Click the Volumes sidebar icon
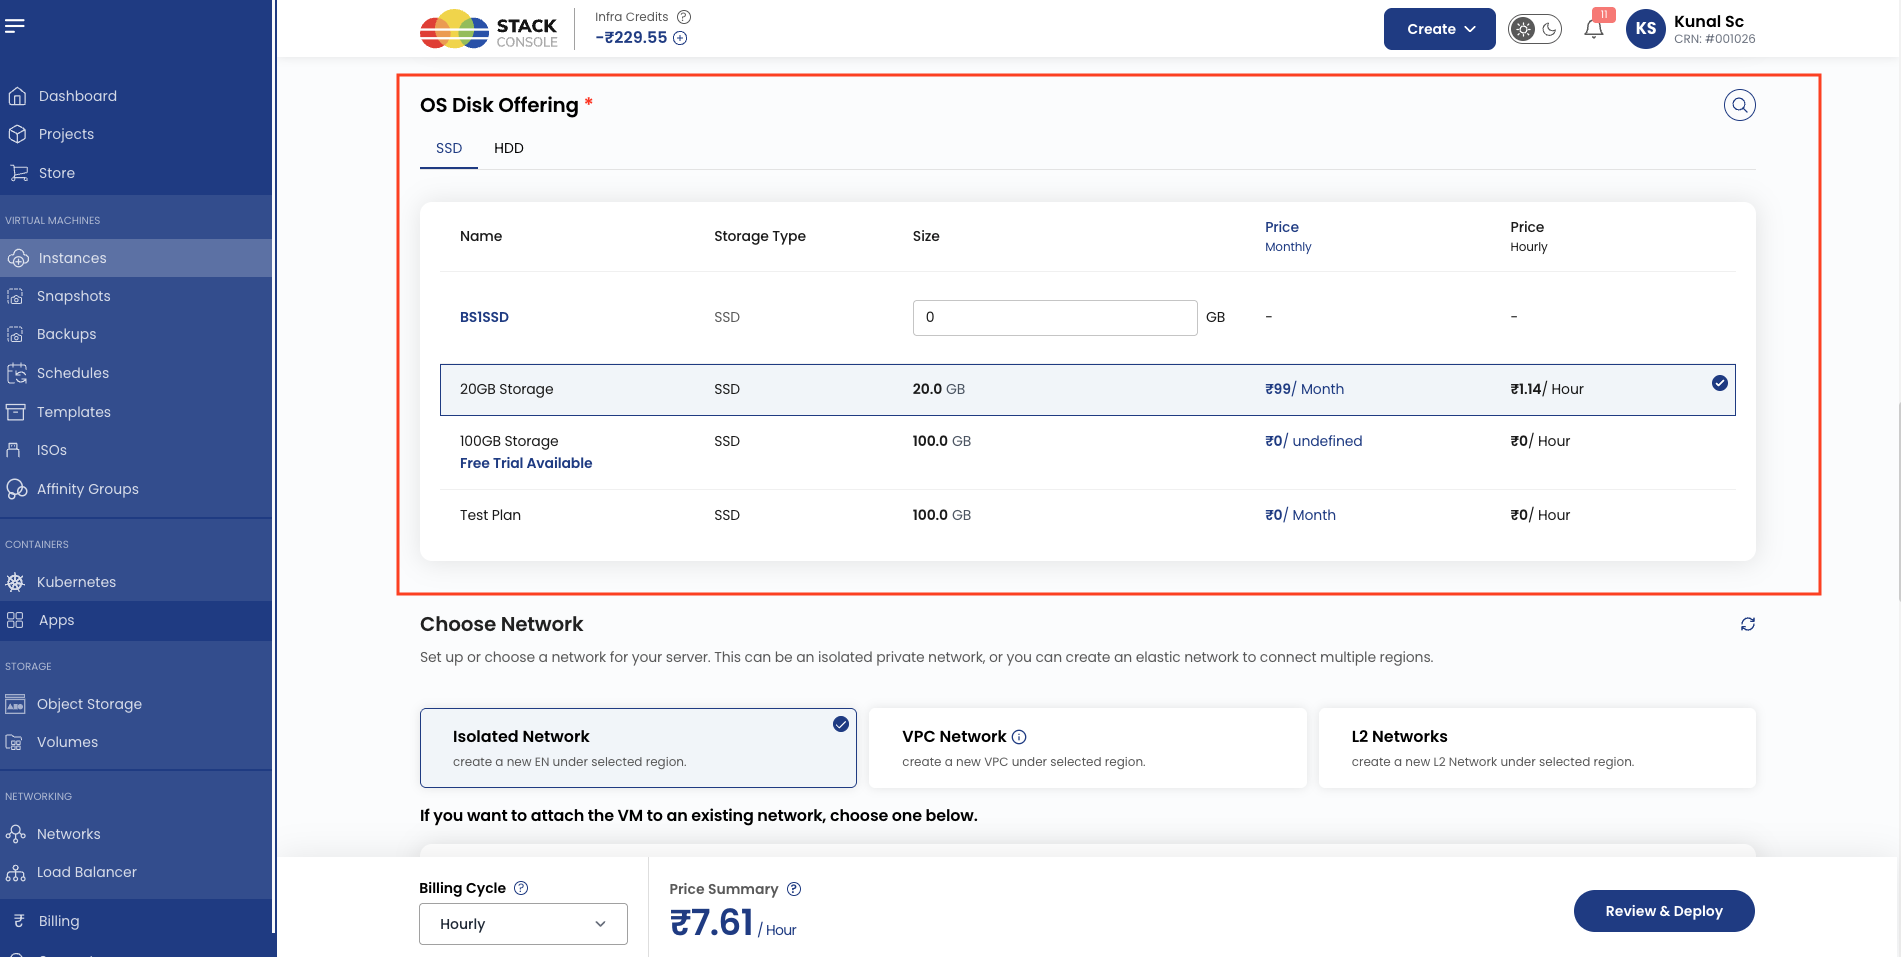Image resolution: width=1901 pixels, height=957 pixels. (x=14, y=742)
